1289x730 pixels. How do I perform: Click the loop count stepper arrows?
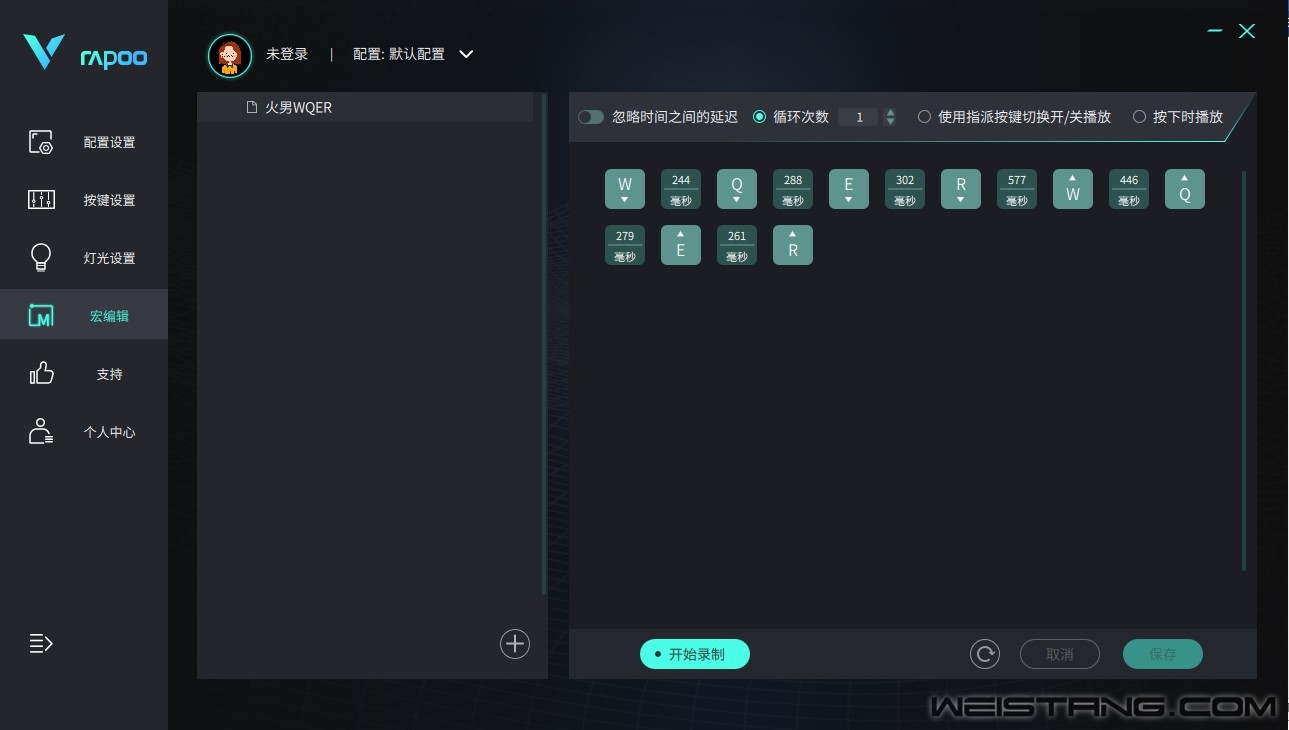(x=890, y=117)
